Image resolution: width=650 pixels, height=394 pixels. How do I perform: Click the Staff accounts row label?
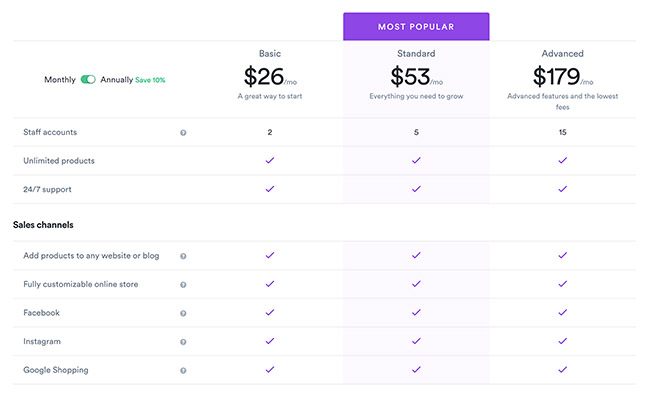[50, 132]
